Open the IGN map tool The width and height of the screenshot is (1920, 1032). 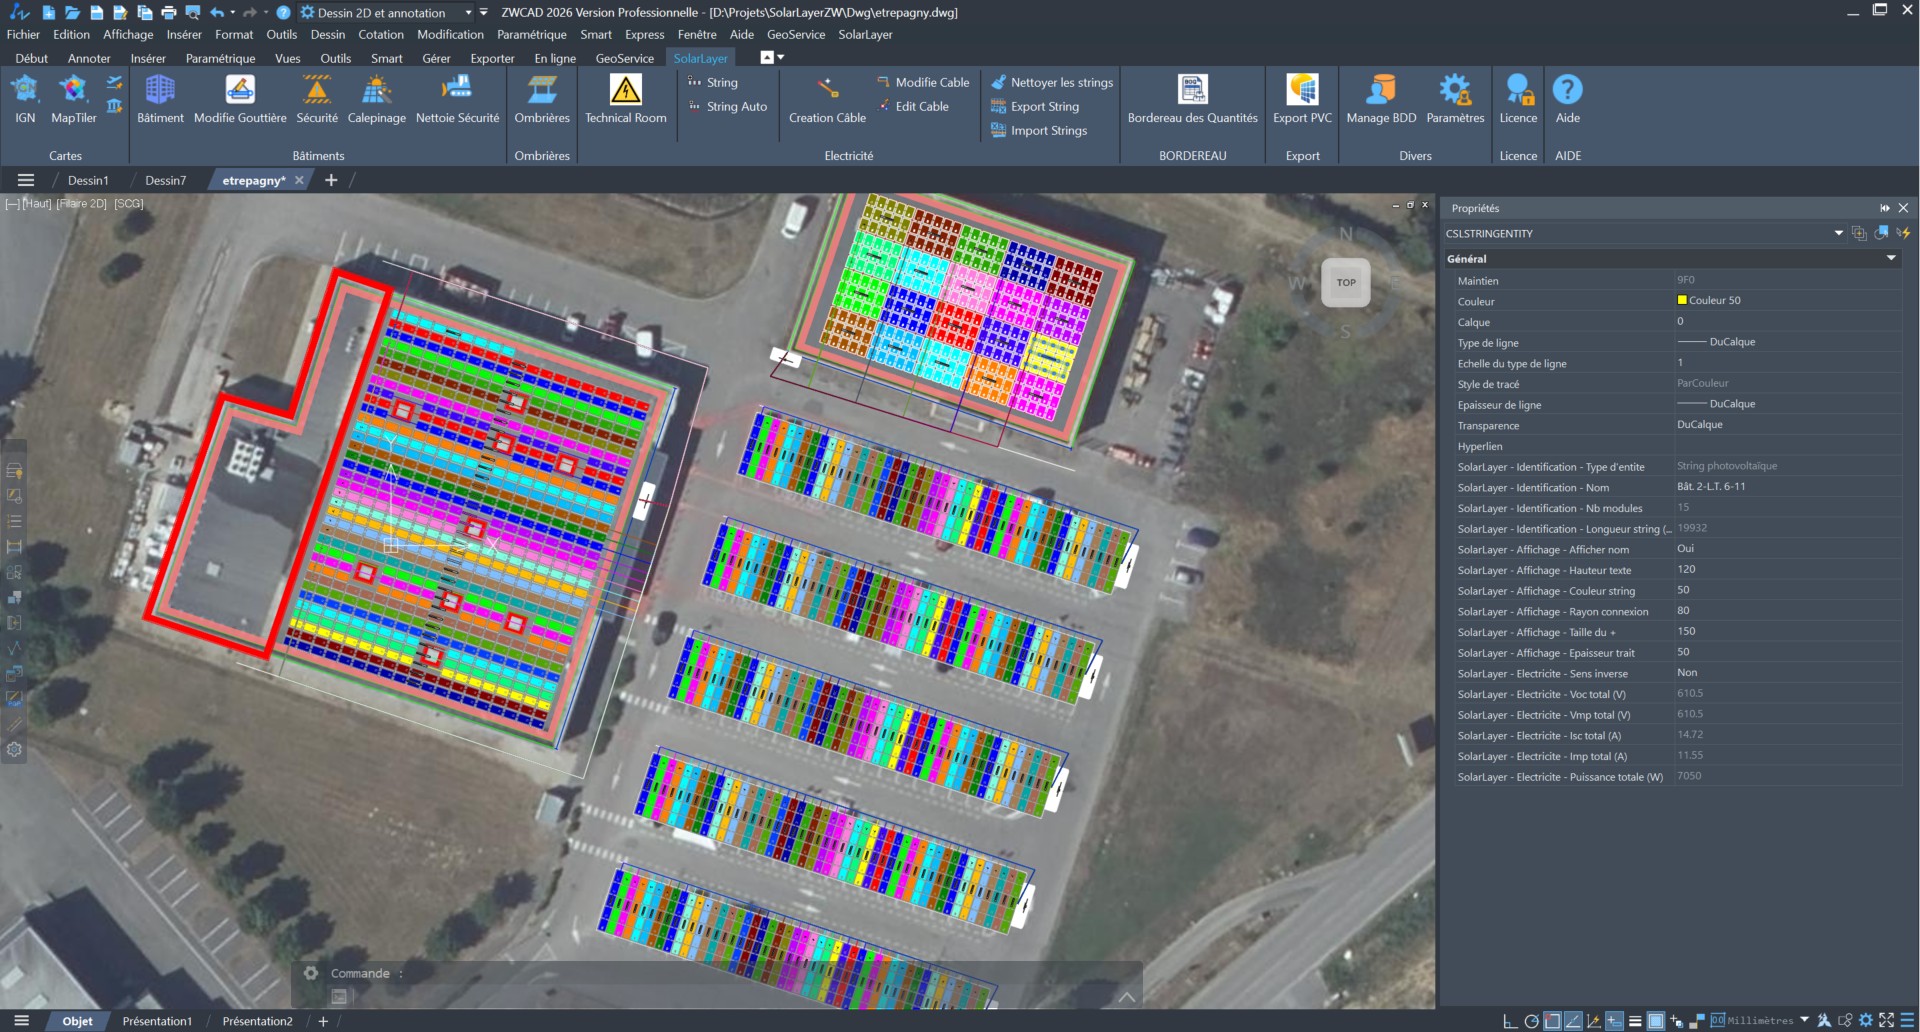pos(25,99)
